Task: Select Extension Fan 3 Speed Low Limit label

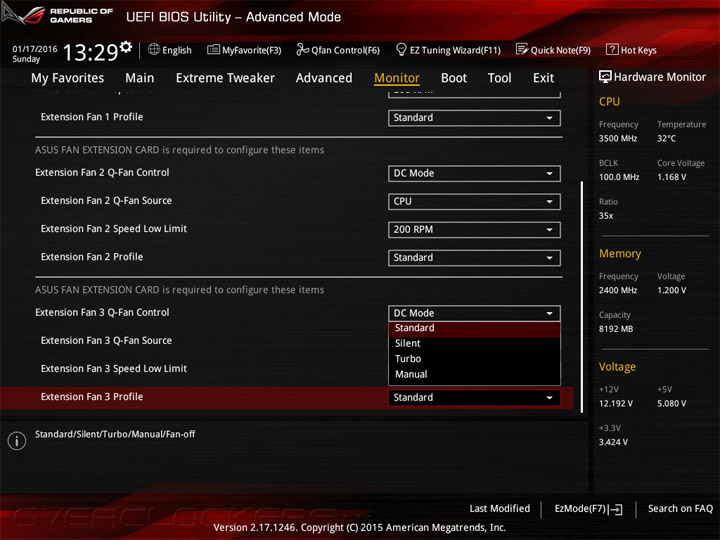Action: [x=113, y=369]
